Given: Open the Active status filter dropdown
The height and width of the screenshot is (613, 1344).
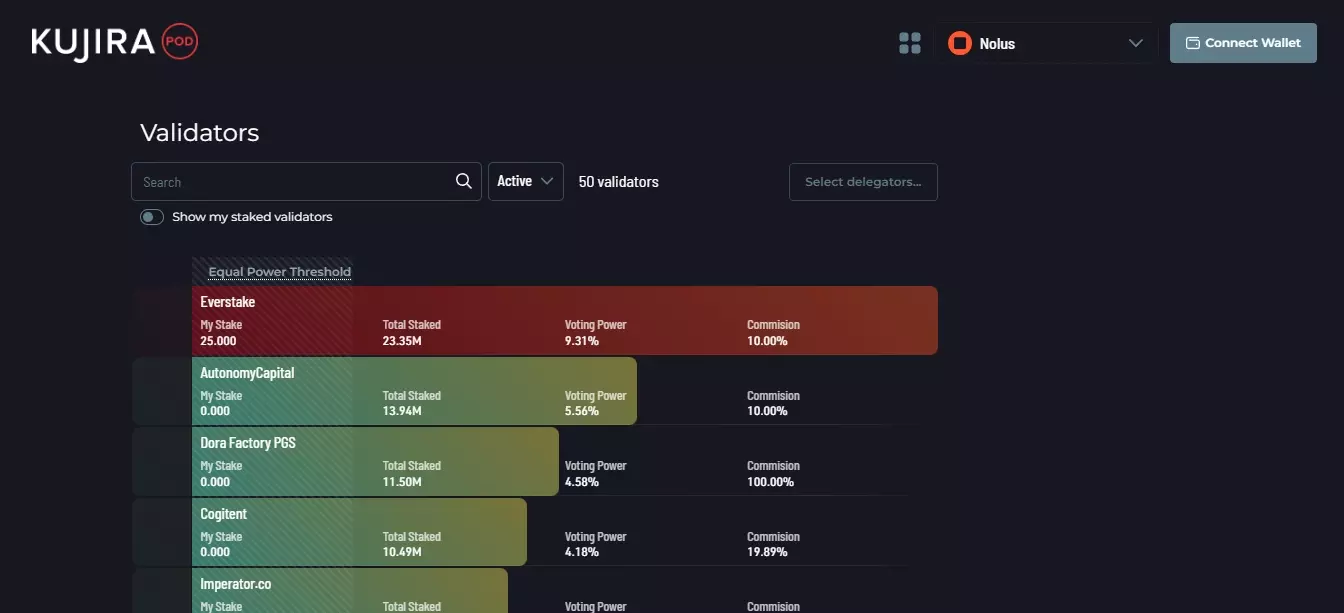Looking at the screenshot, I should pyautogui.click(x=525, y=181).
